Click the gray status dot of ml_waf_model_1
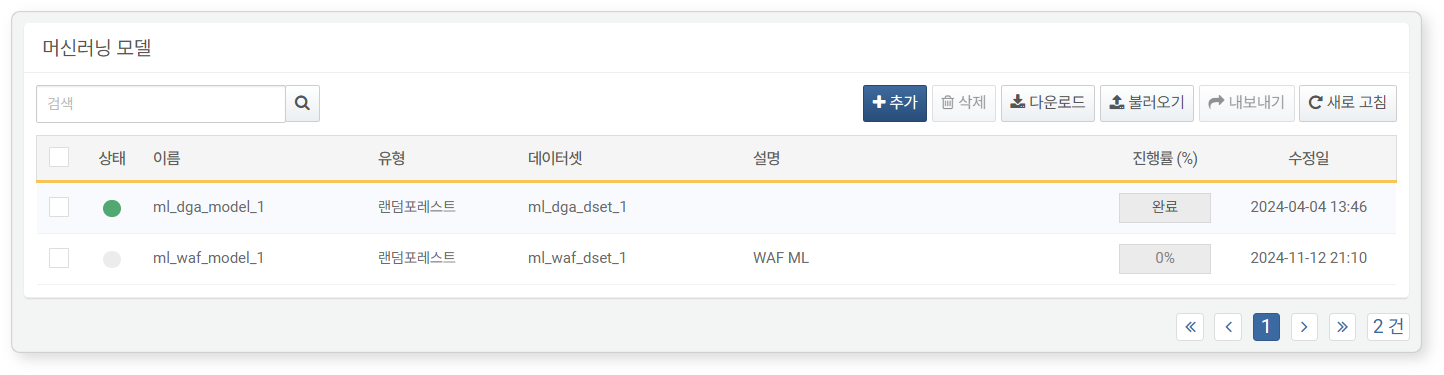 112,259
